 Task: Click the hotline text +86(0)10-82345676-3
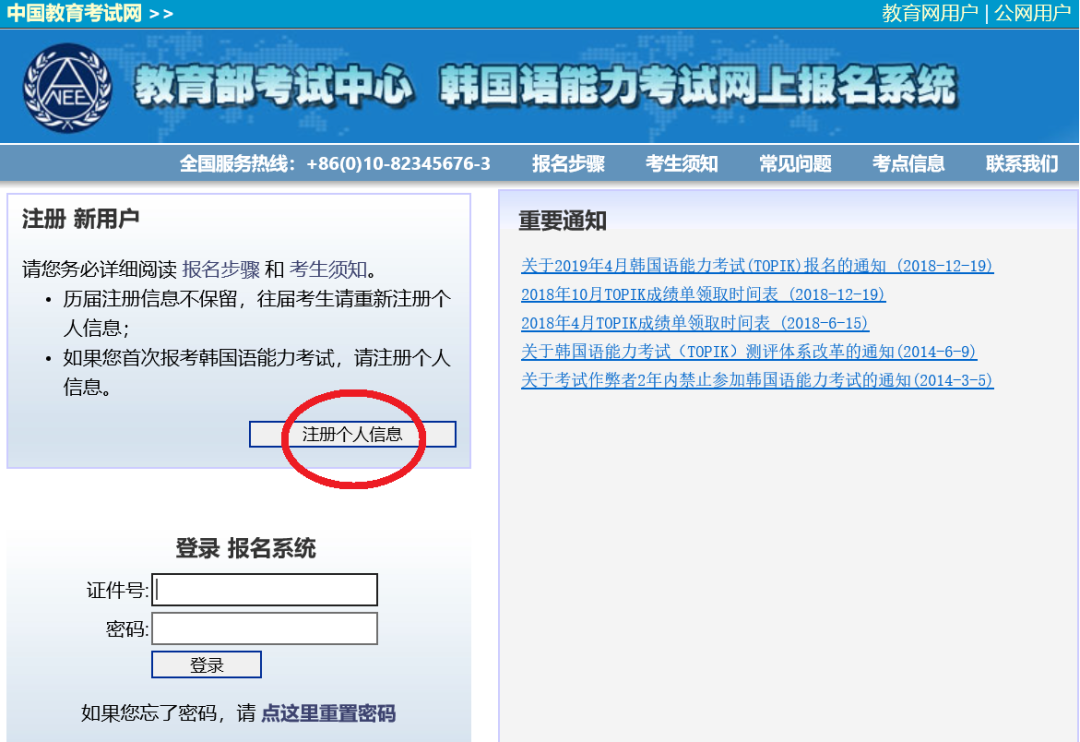point(398,164)
